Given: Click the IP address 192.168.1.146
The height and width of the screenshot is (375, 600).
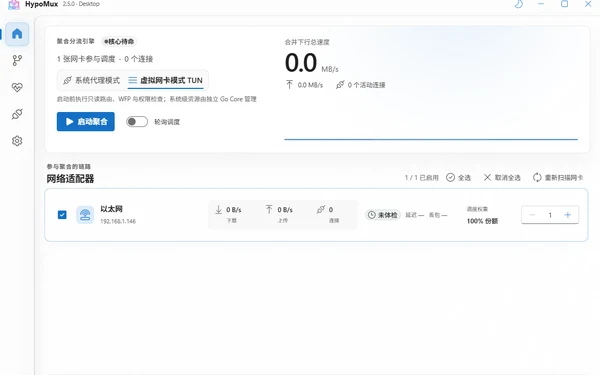Looking at the screenshot, I should click(118, 221).
